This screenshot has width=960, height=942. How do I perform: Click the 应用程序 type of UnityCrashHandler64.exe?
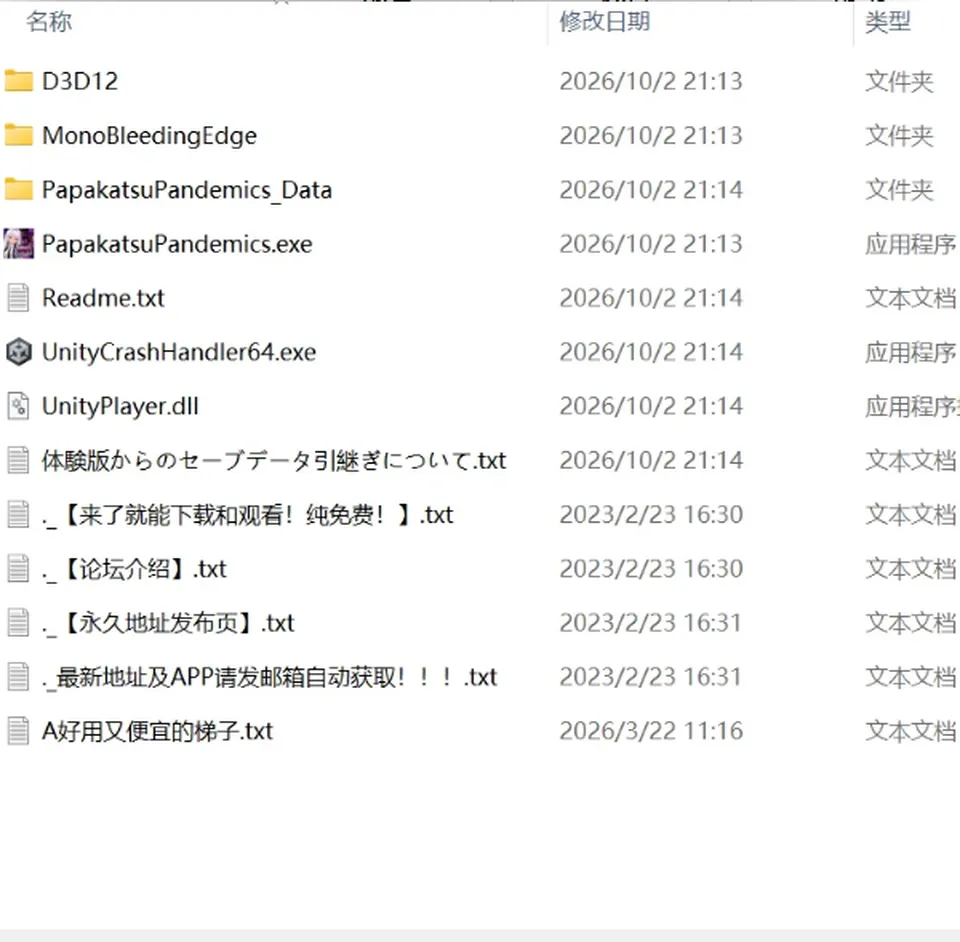(910, 353)
